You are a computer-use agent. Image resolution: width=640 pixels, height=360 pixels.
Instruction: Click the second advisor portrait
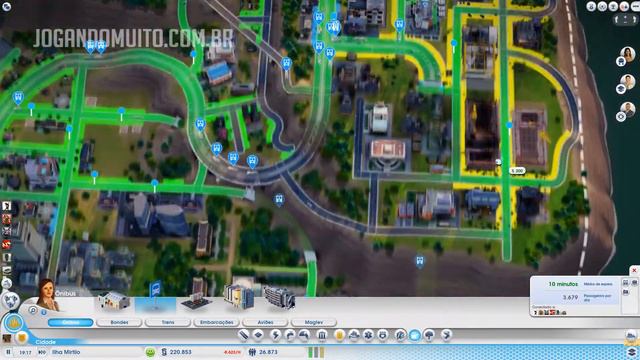(628, 82)
